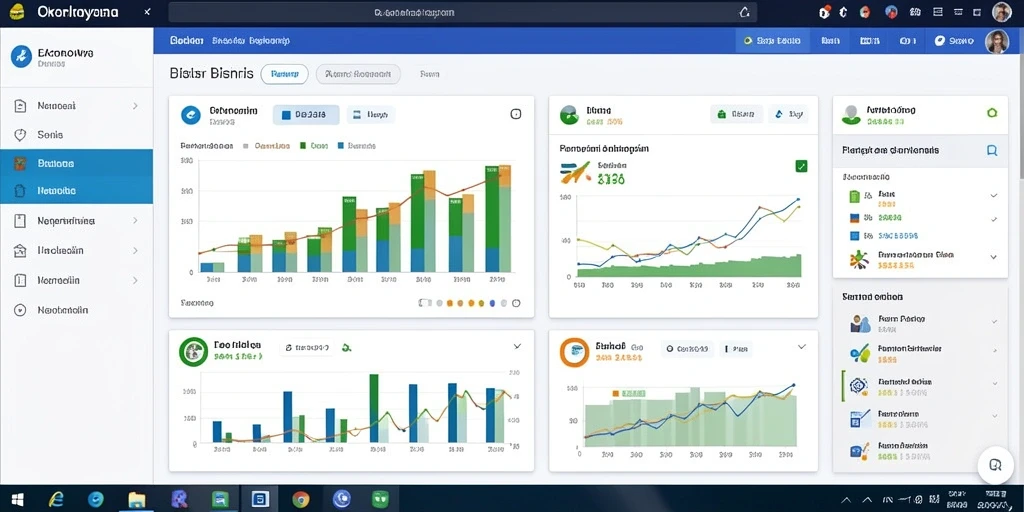Viewport: 1024px width, 512px height.
Task: Click the red face extension icon in the browser toolbar
Action: click(x=865, y=12)
